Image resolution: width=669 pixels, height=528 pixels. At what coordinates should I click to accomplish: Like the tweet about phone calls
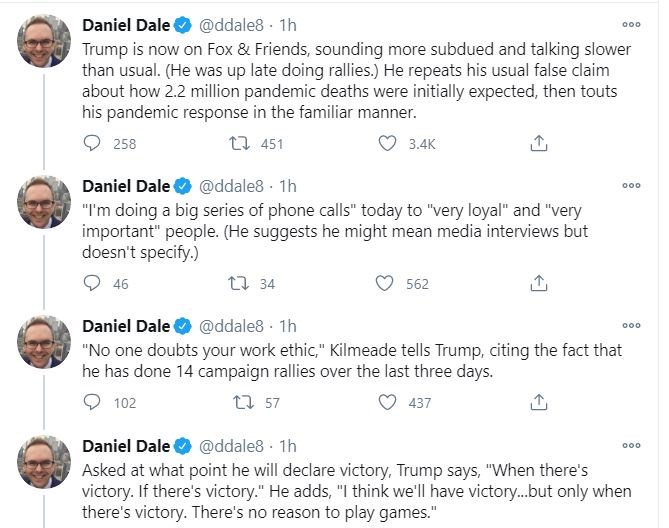click(386, 284)
